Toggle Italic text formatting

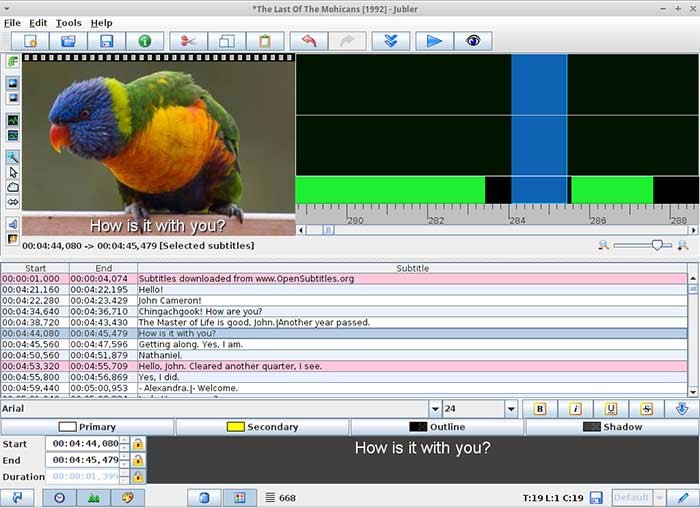576,408
